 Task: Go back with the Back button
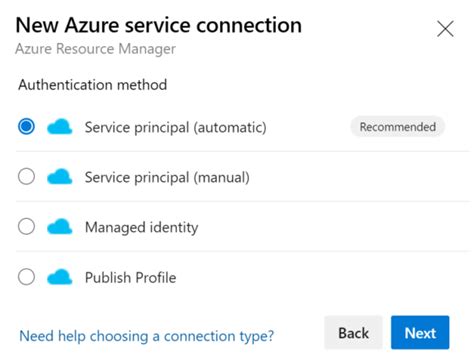click(353, 333)
